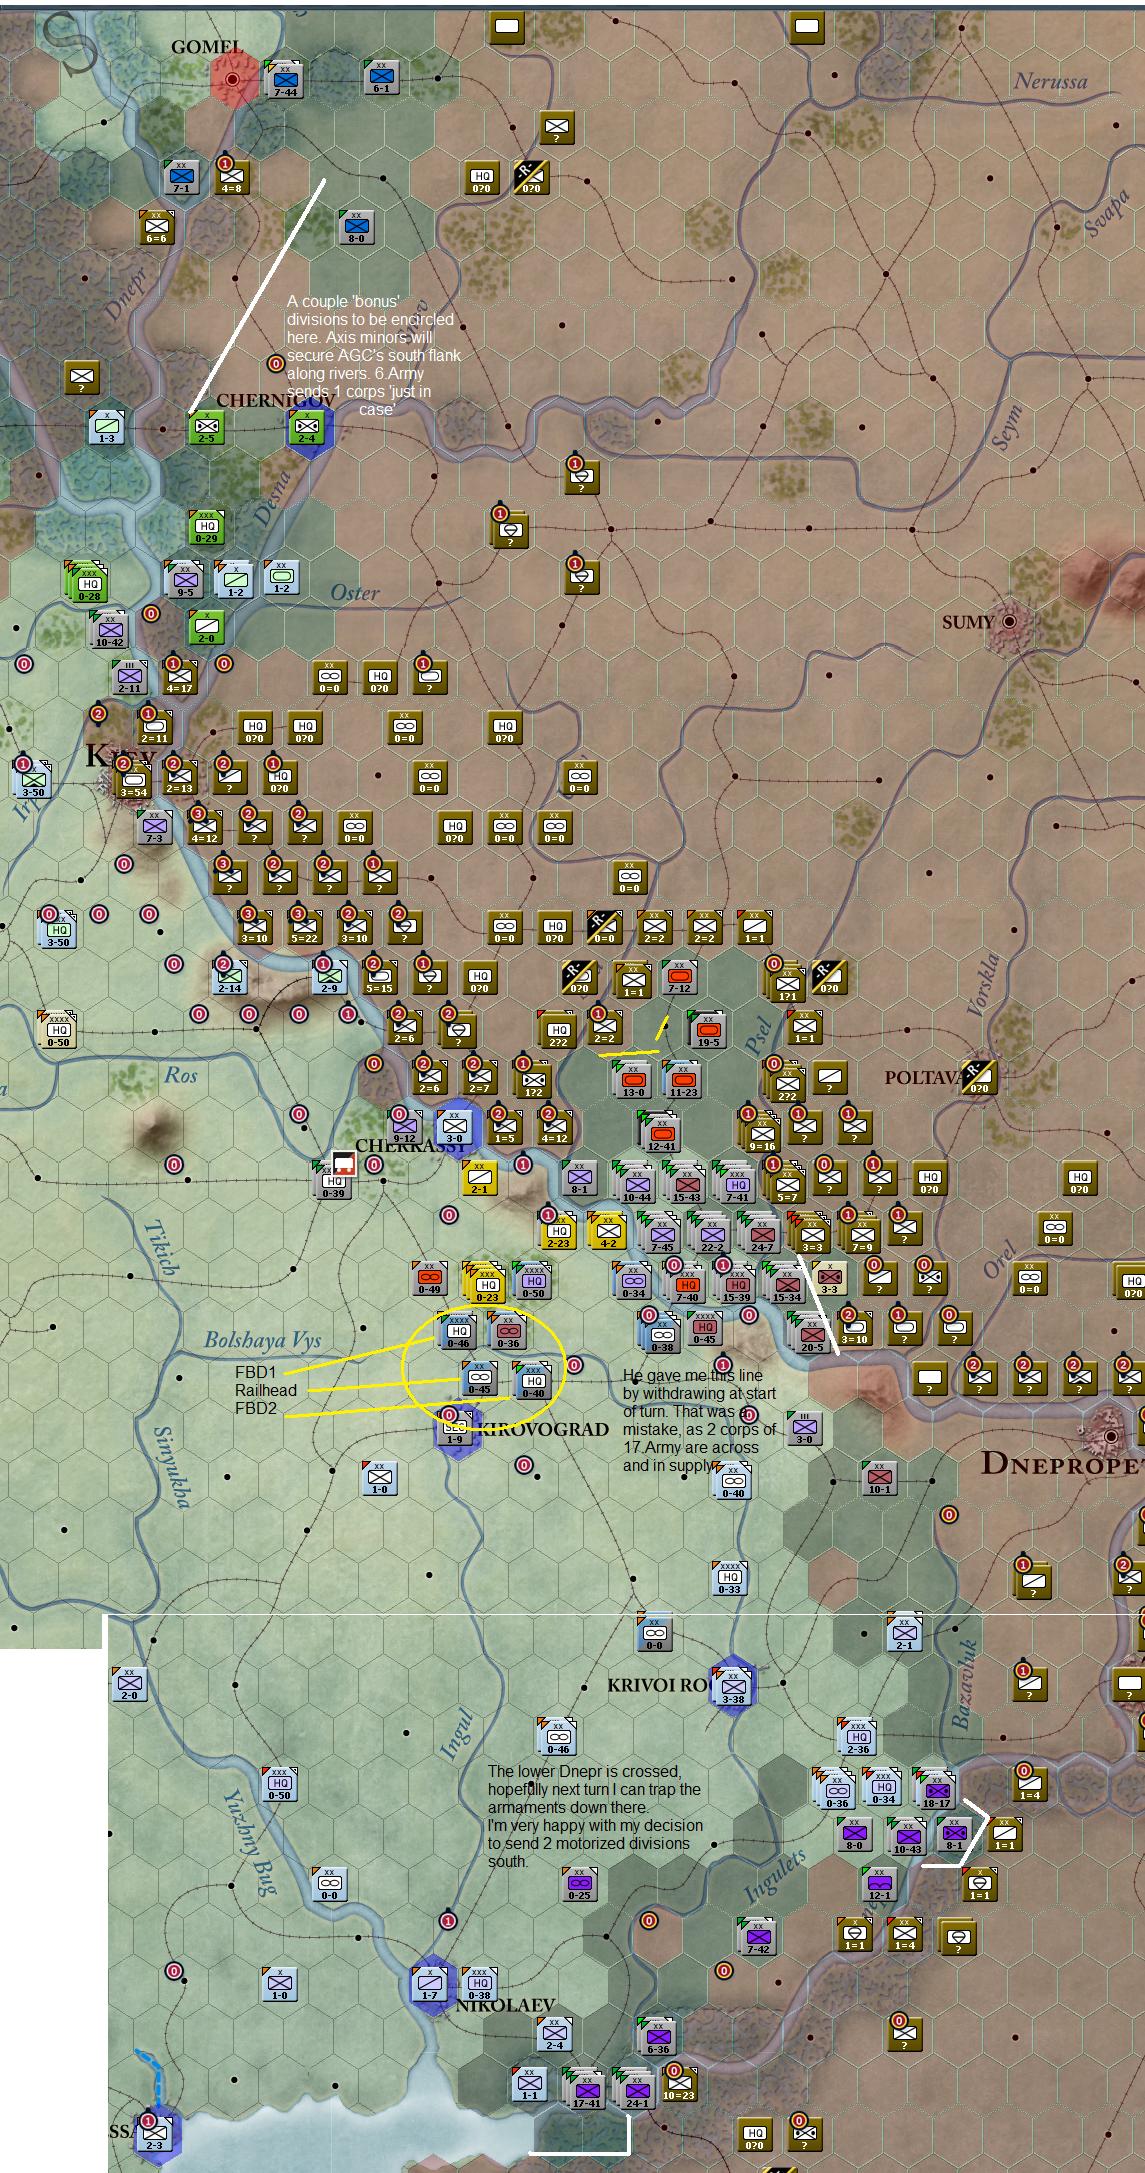Click the Soviet 3=54 stack in Kiev
The height and width of the screenshot is (2173, 1145).
coord(133,780)
